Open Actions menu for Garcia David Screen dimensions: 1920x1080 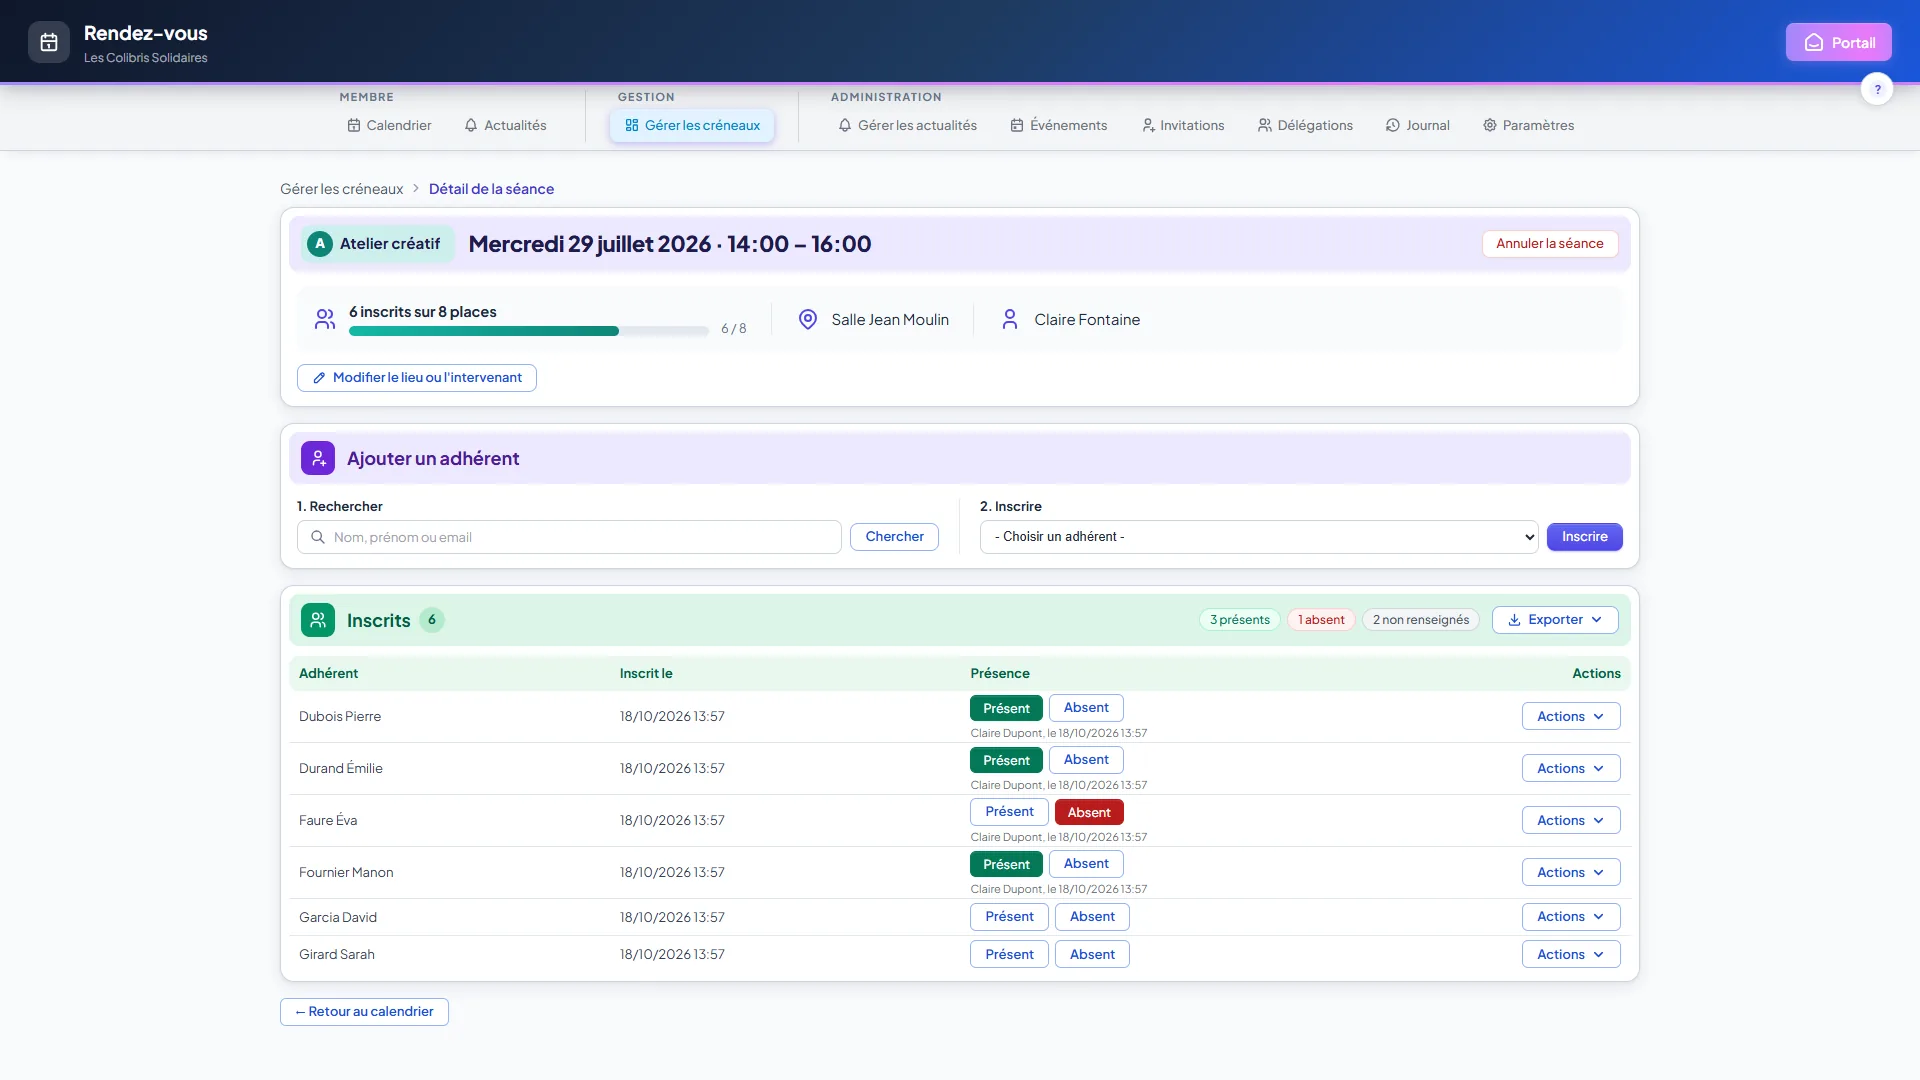pyautogui.click(x=1571, y=917)
